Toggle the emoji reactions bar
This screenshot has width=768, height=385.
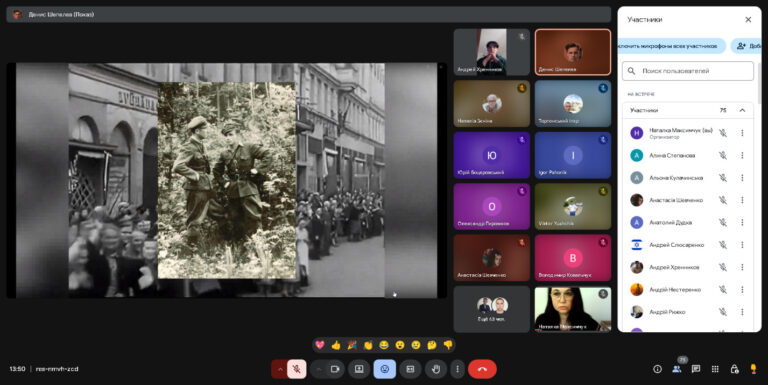384,369
